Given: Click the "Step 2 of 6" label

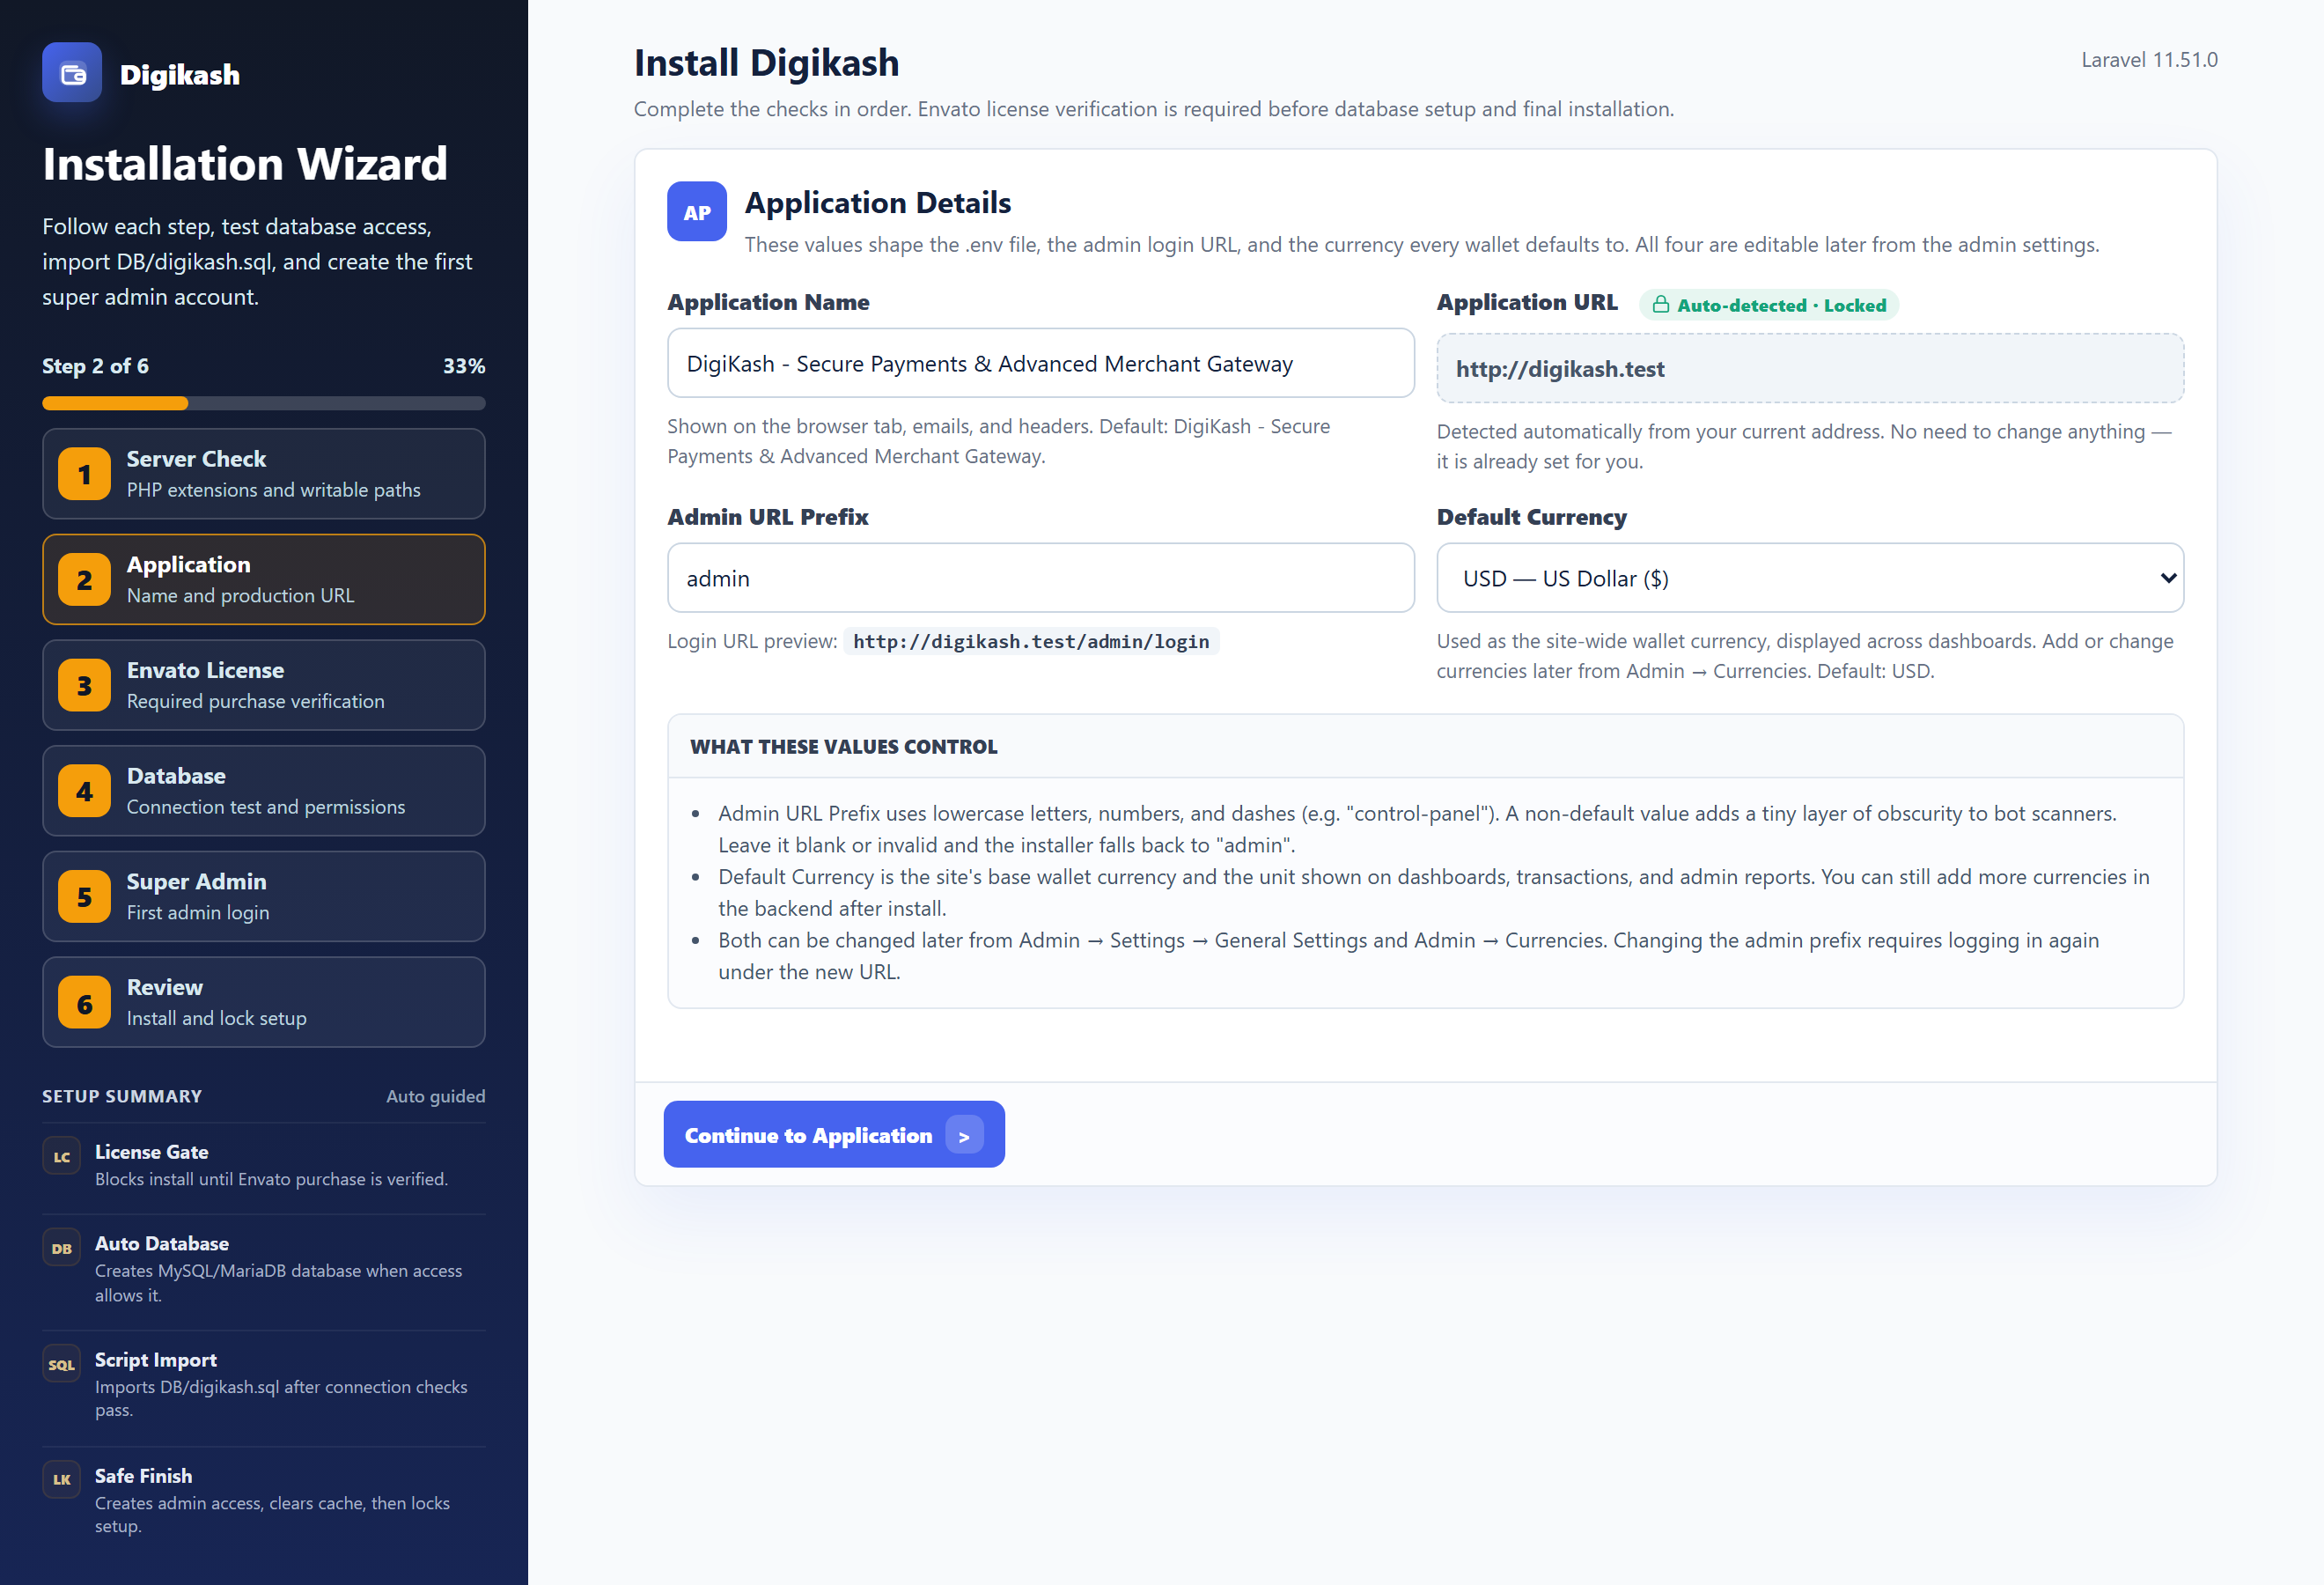Looking at the screenshot, I should (95, 366).
